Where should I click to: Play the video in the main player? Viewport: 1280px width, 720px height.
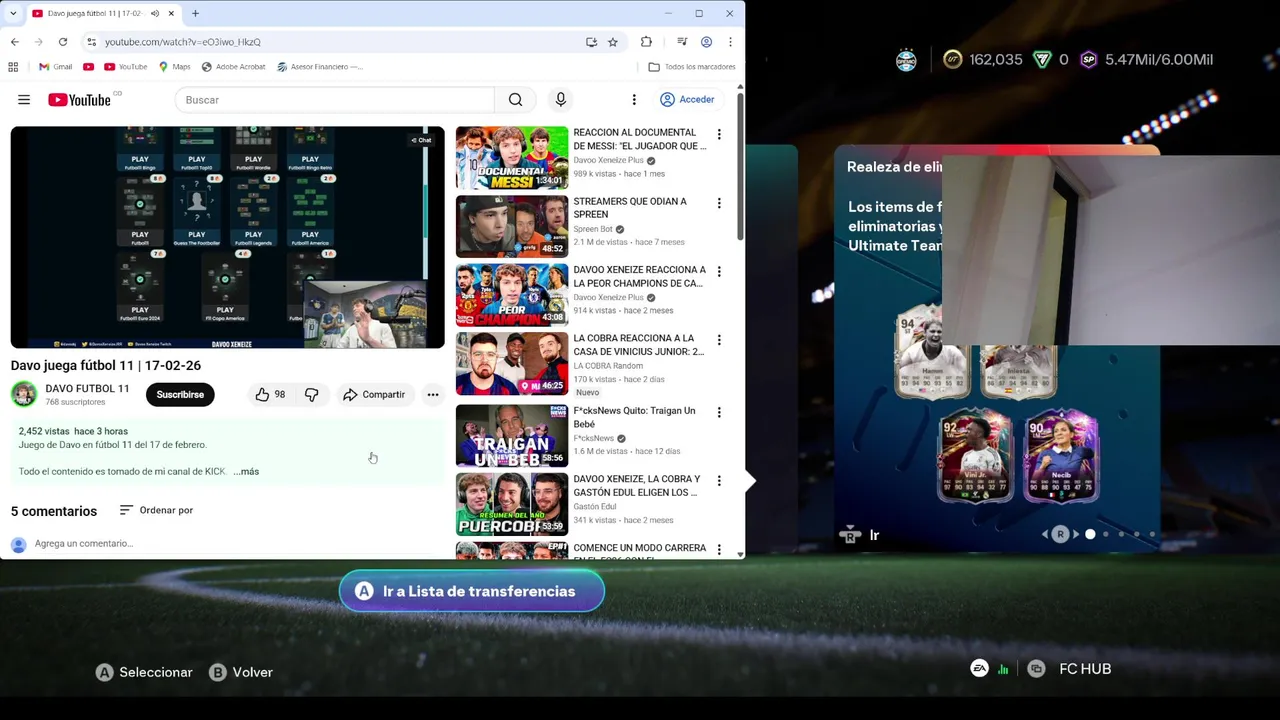click(227, 237)
